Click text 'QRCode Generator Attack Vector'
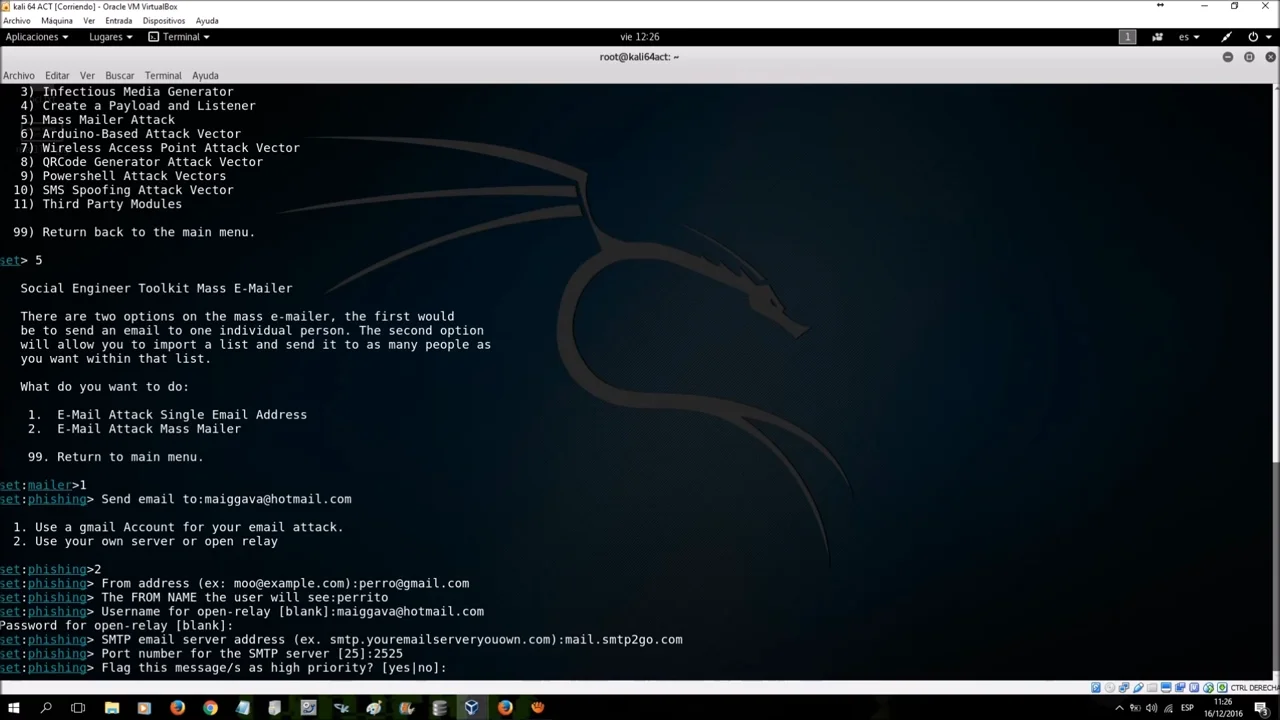The width and height of the screenshot is (1280, 720). (152, 162)
